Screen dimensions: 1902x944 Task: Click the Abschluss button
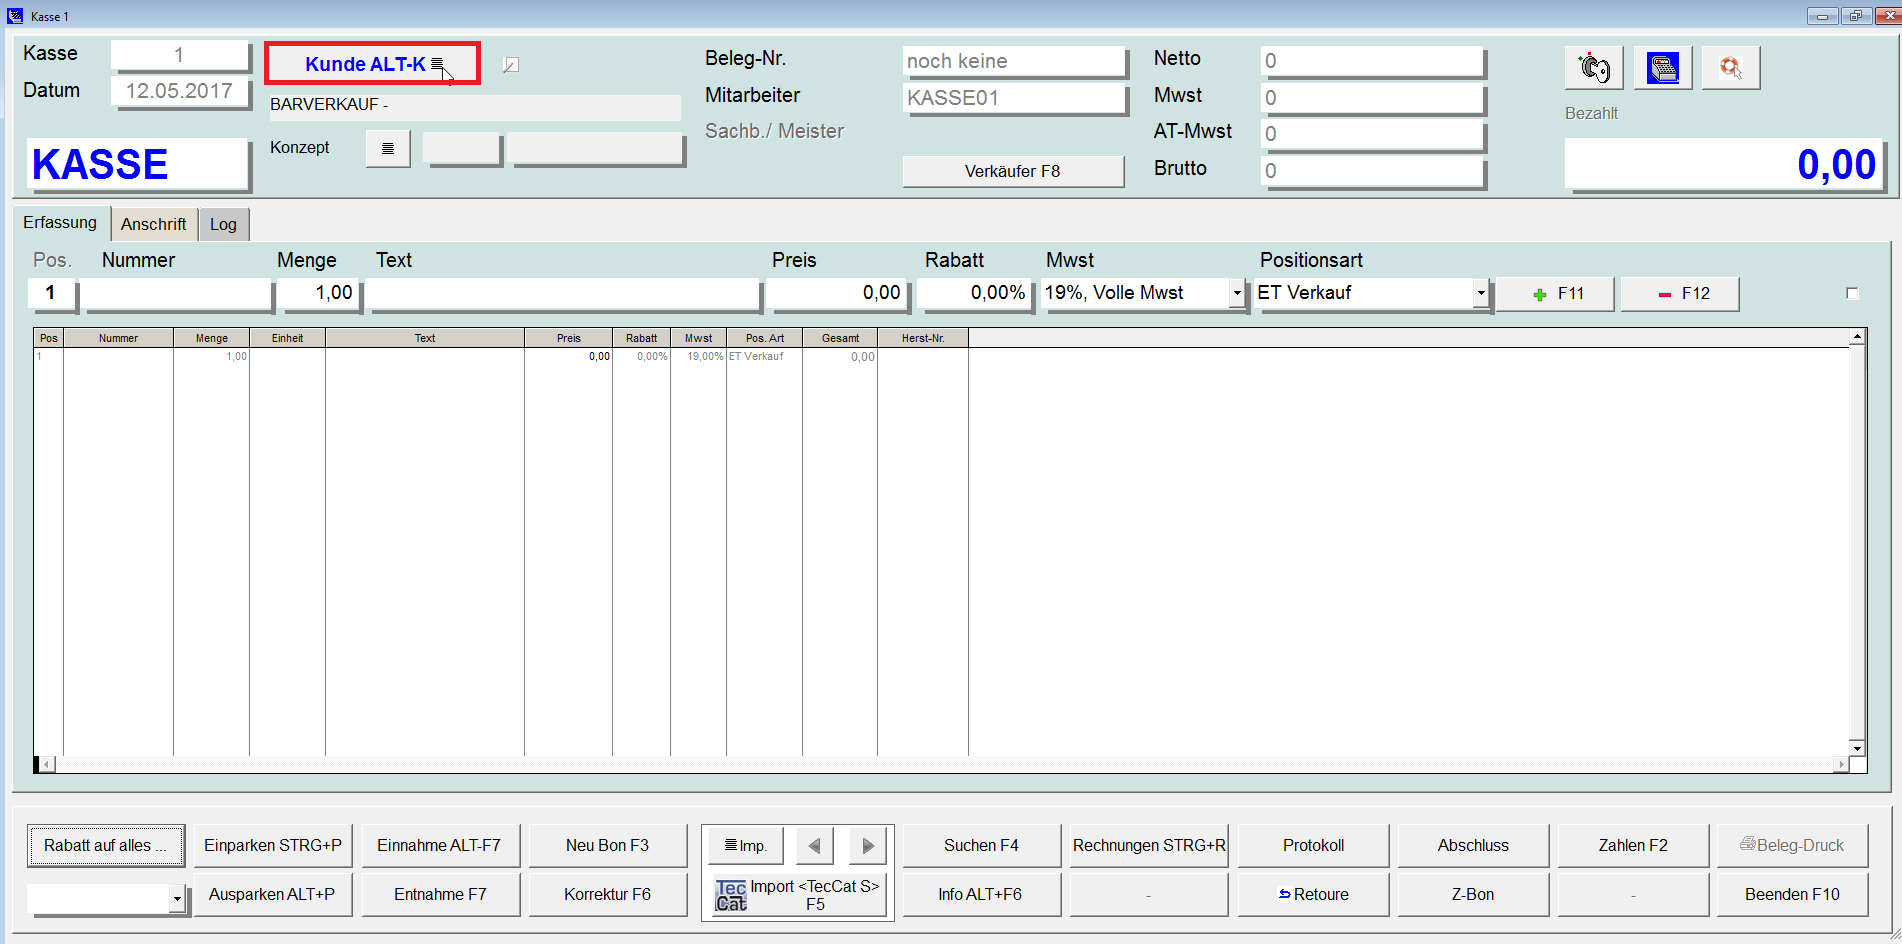click(1473, 845)
